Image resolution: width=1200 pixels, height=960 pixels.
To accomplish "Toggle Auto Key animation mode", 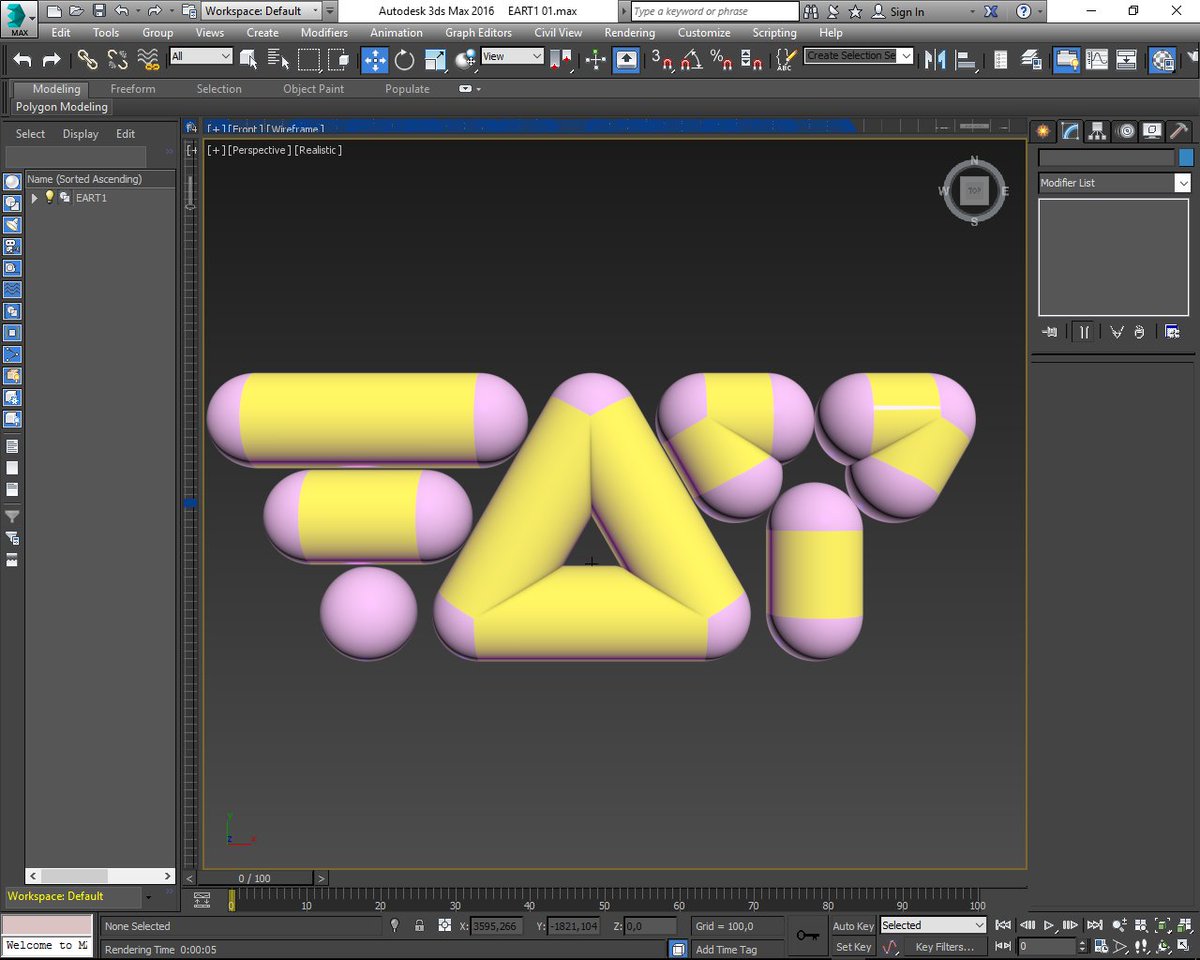I will tap(853, 926).
